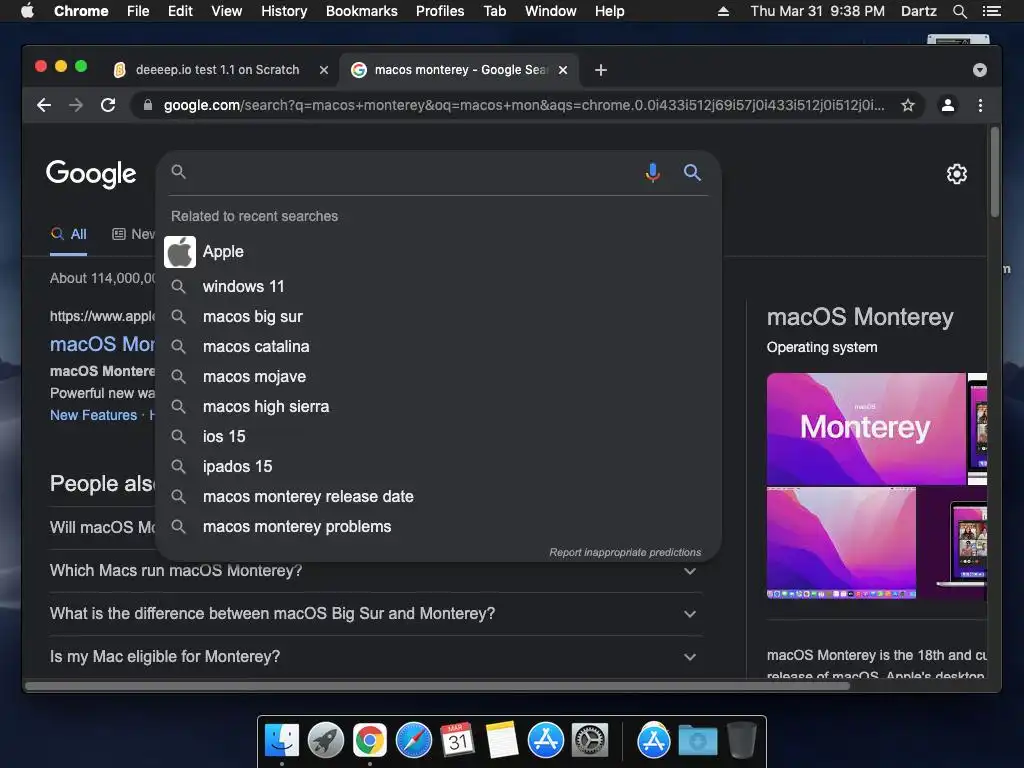Viewport: 1024px width, 768px height.
Task: Click the vertical page scrollbar
Action: coord(995,172)
